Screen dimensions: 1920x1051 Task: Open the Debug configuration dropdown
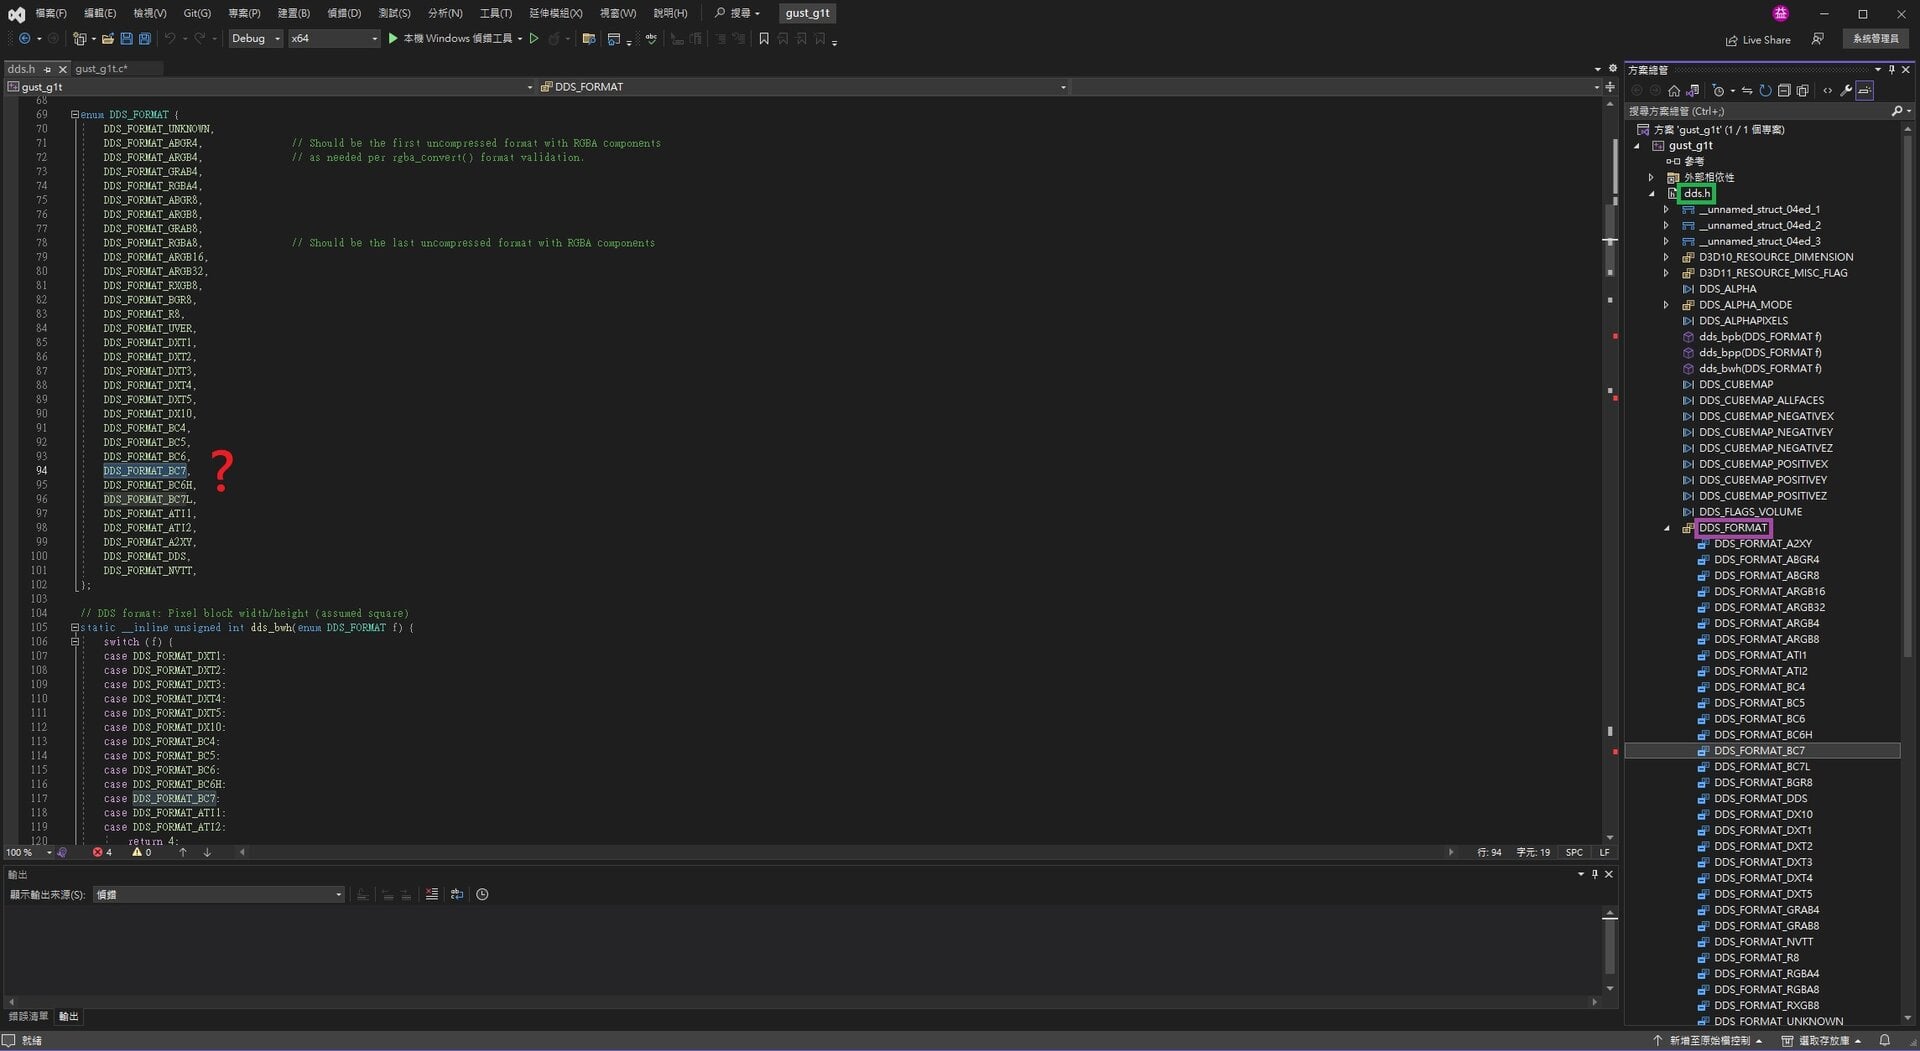(256, 38)
